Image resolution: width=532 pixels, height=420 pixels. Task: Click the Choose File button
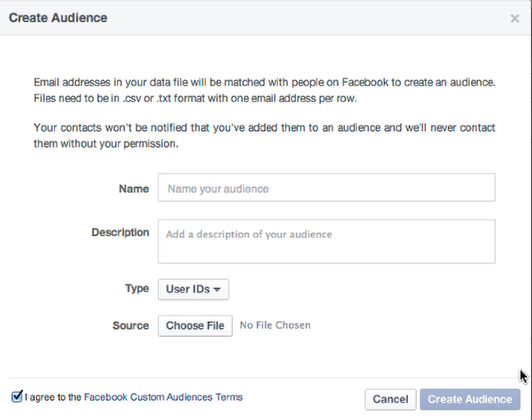point(195,326)
